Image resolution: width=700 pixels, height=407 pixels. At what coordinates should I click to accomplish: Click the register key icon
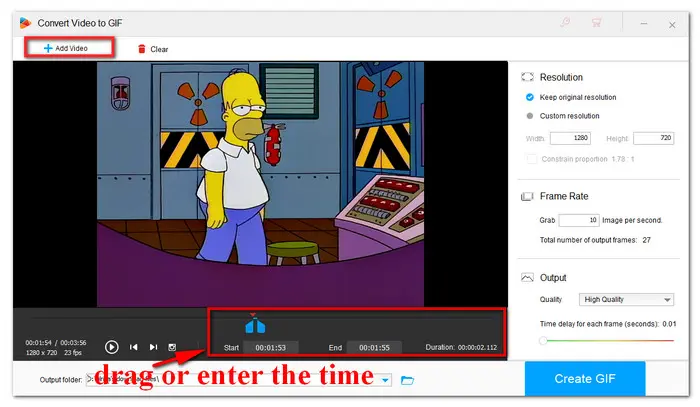565,22
